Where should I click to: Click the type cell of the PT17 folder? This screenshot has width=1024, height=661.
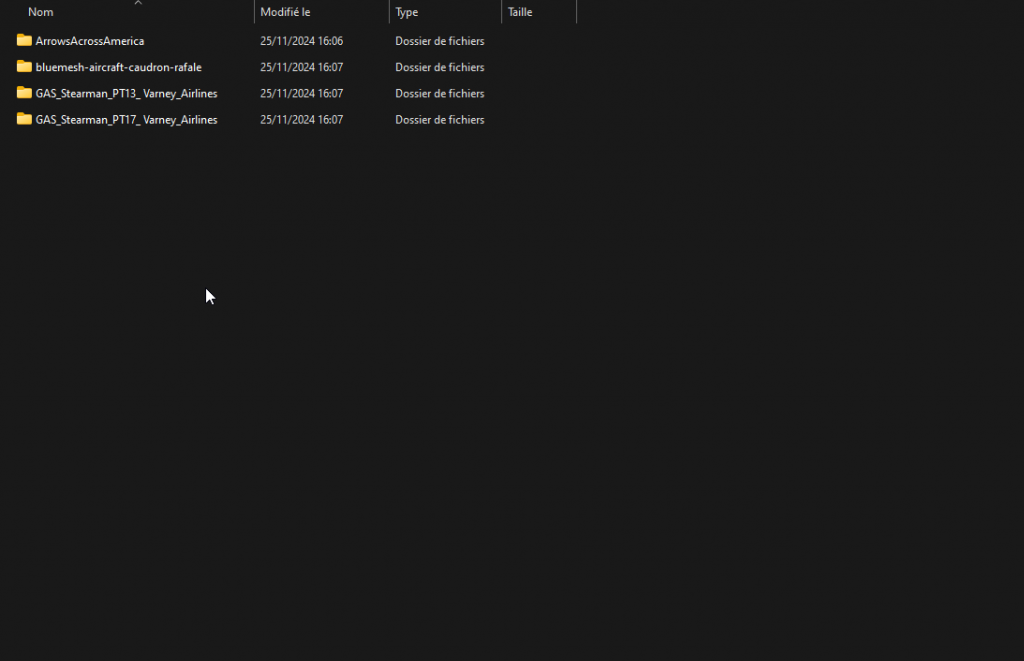click(439, 119)
